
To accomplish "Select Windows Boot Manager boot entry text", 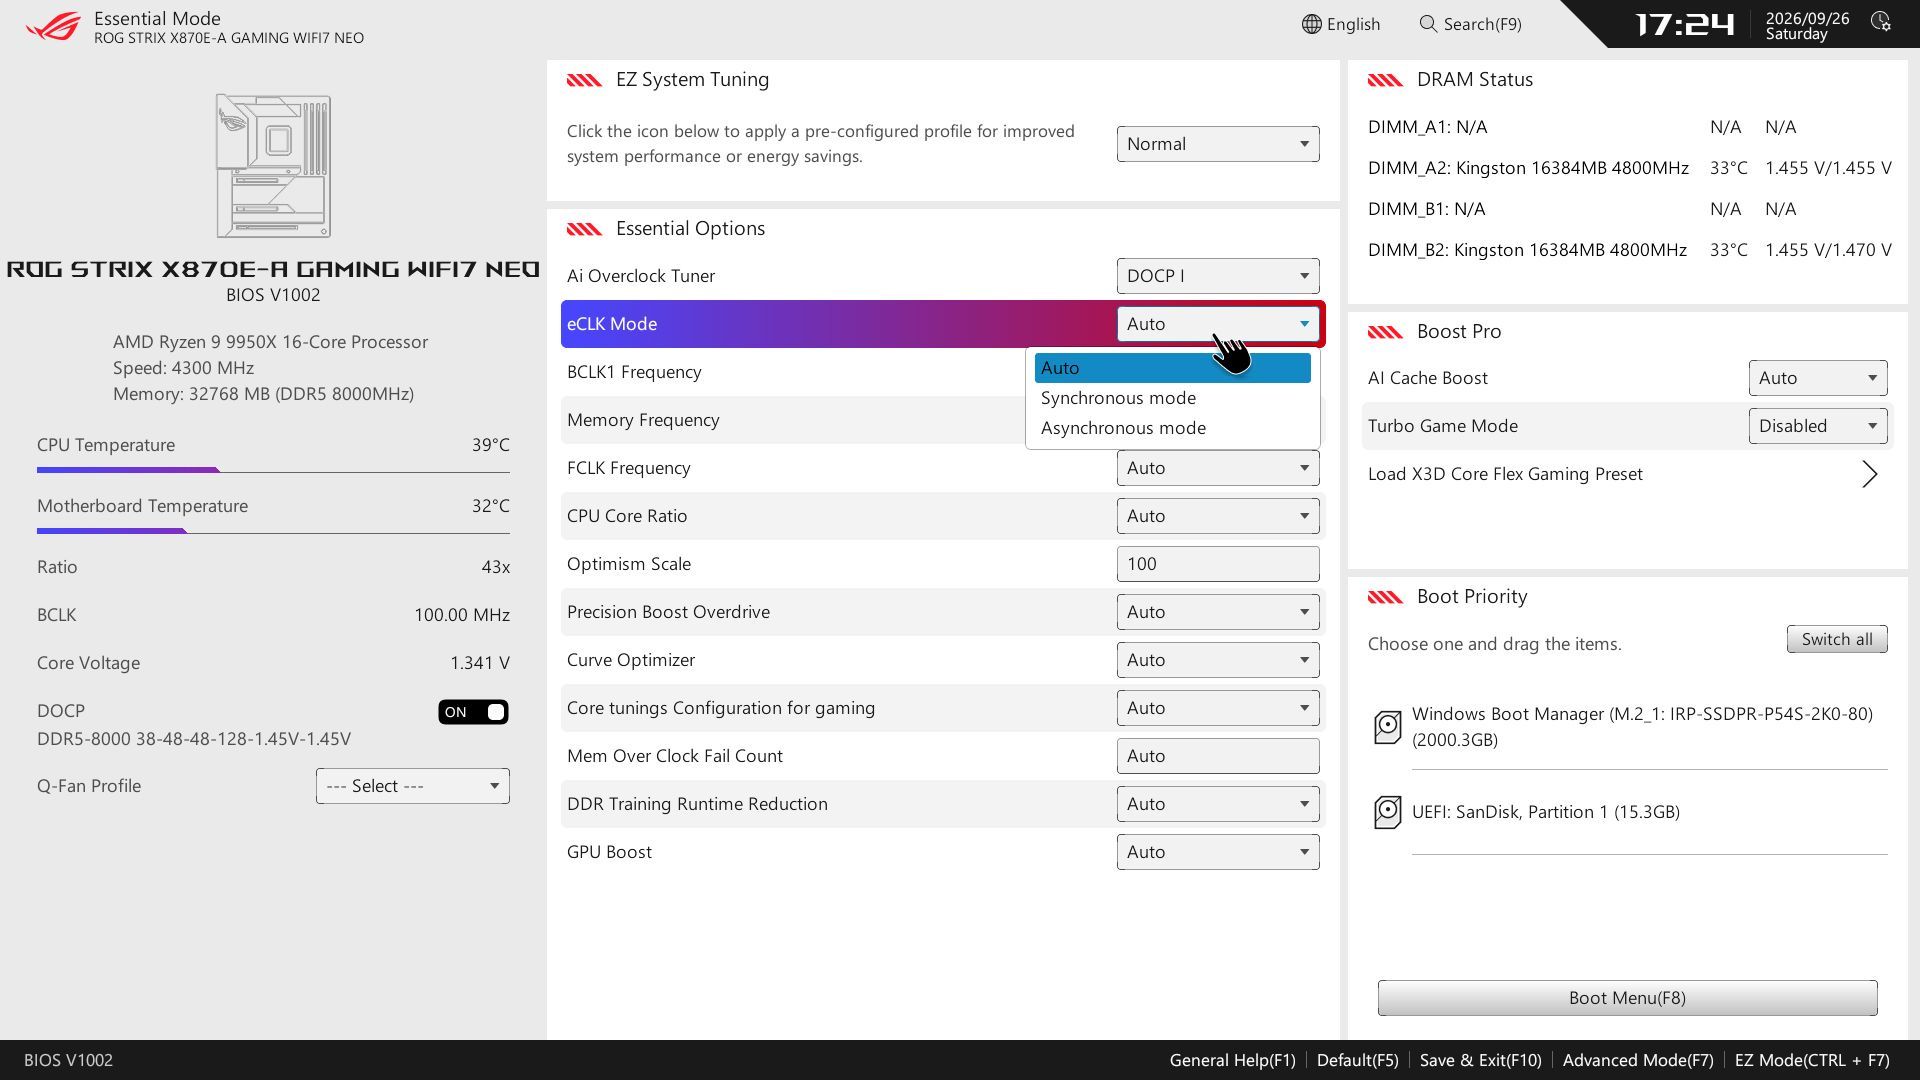I will click(x=1642, y=727).
